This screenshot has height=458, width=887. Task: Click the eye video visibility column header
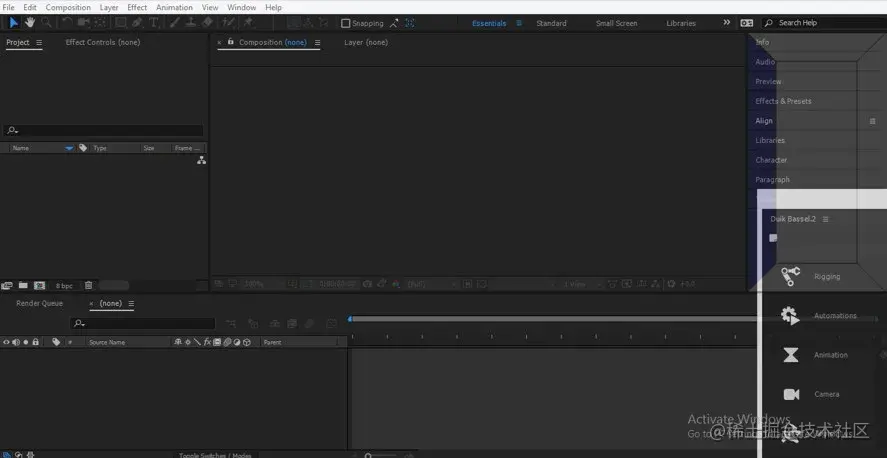click(6, 342)
